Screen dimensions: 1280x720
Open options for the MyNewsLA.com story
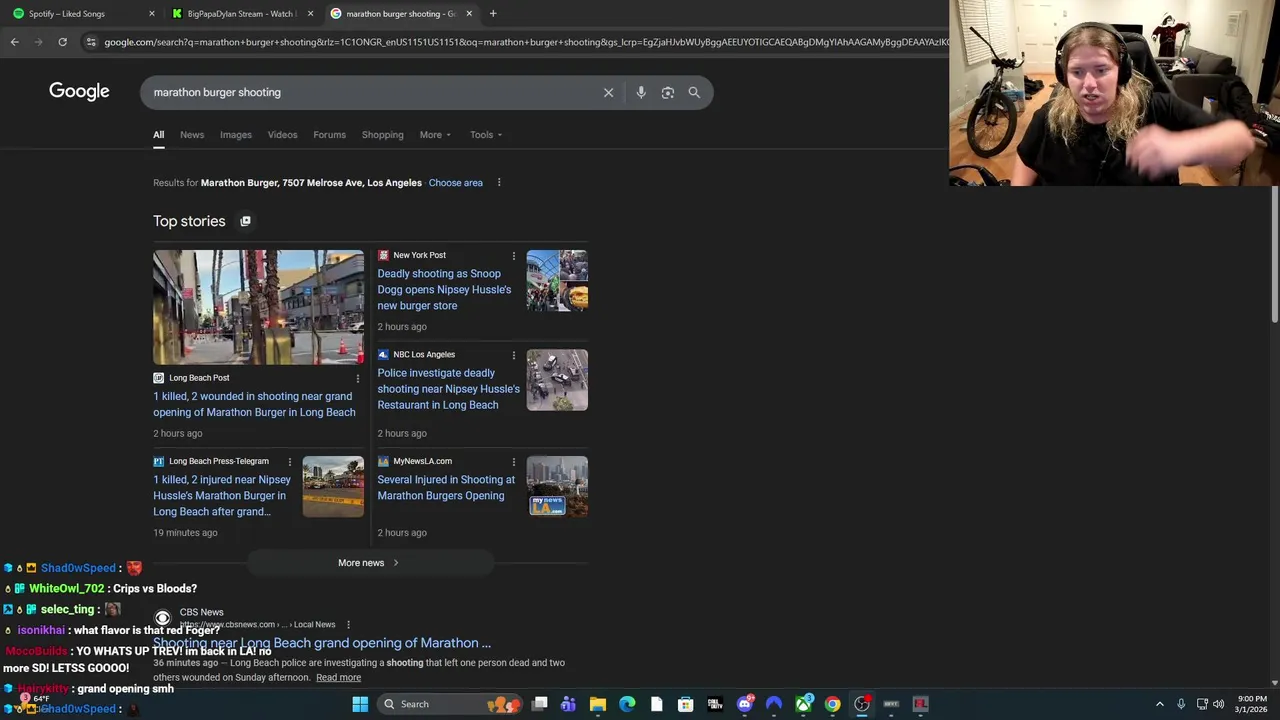coord(514,462)
